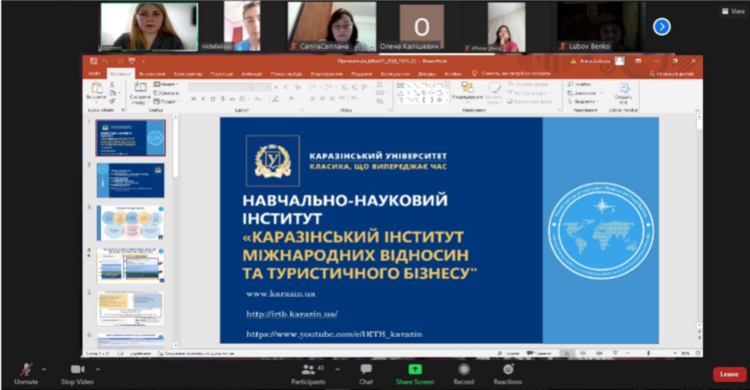Click Increase Font Size icon
The width and height of the screenshot is (750, 390).
tap(276, 87)
